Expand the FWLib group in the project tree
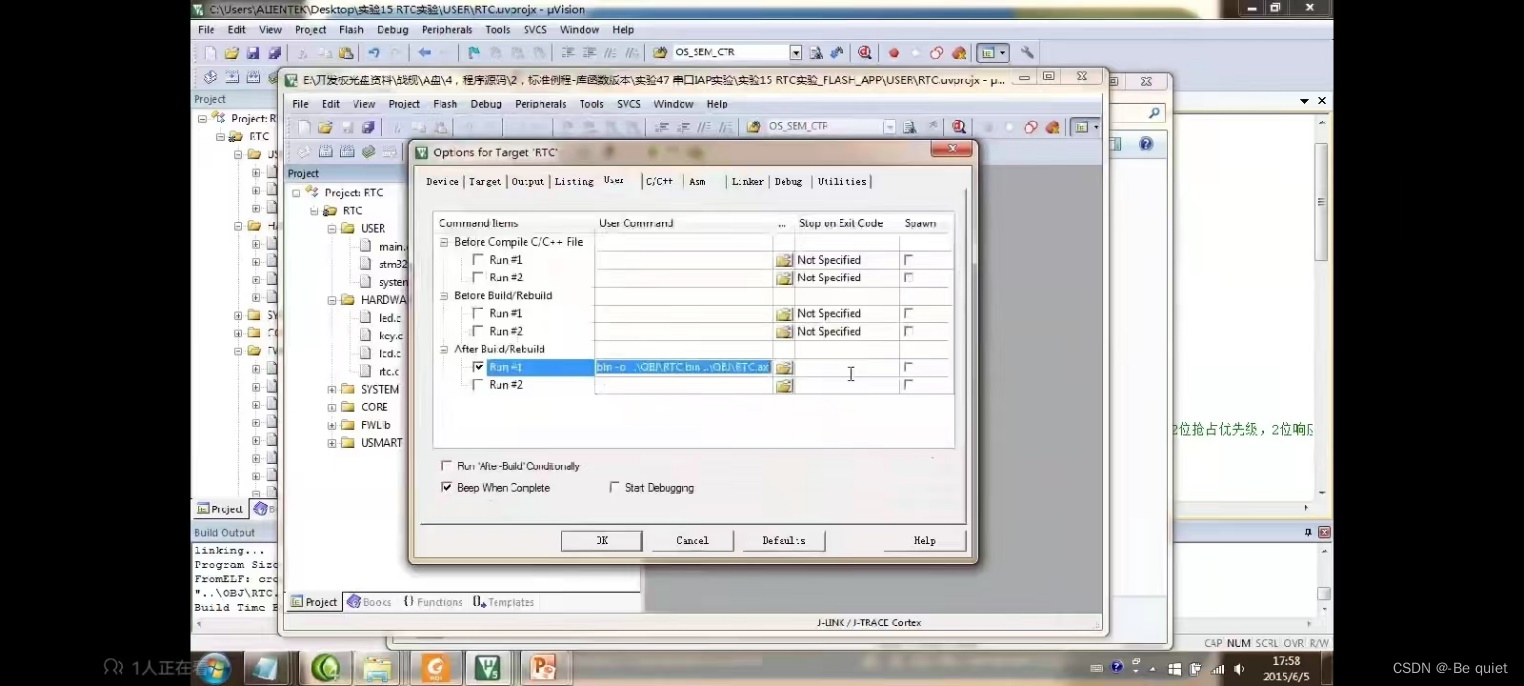The width and height of the screenshot is (1524, 686). (332, 424)
